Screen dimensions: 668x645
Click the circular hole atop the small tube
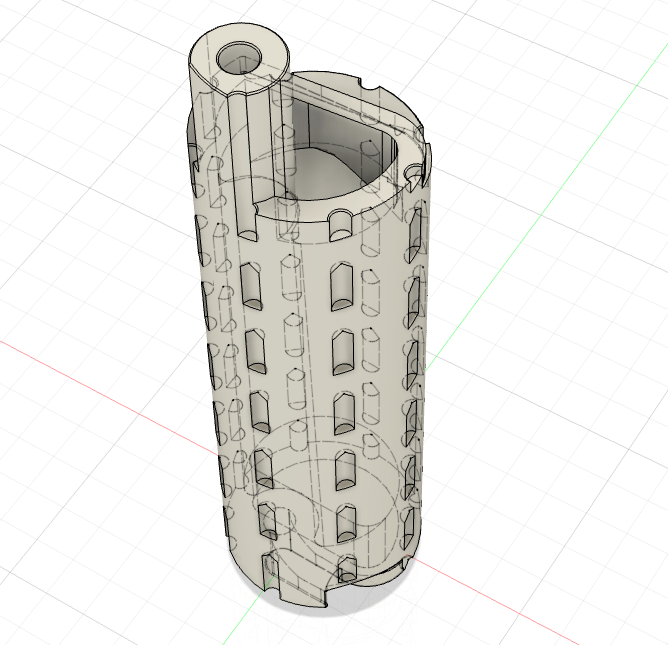(x=240, y=59)
